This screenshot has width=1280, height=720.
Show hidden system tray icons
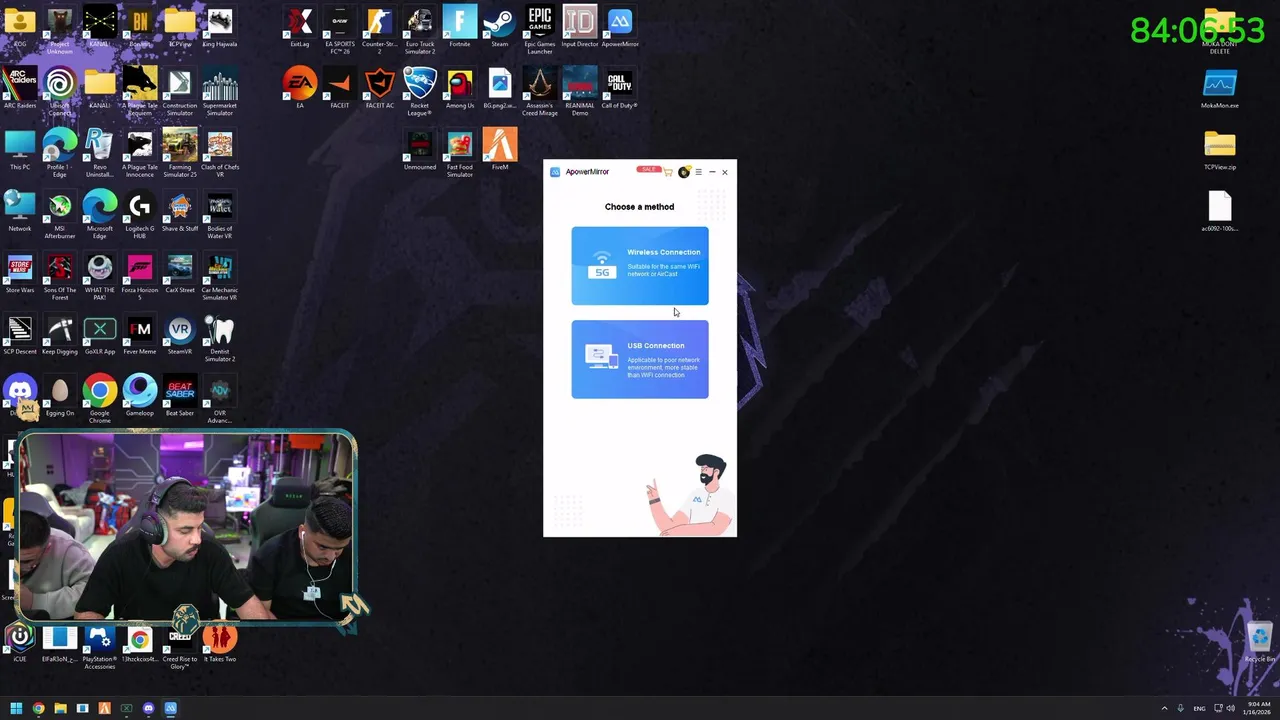(1164, 709)
